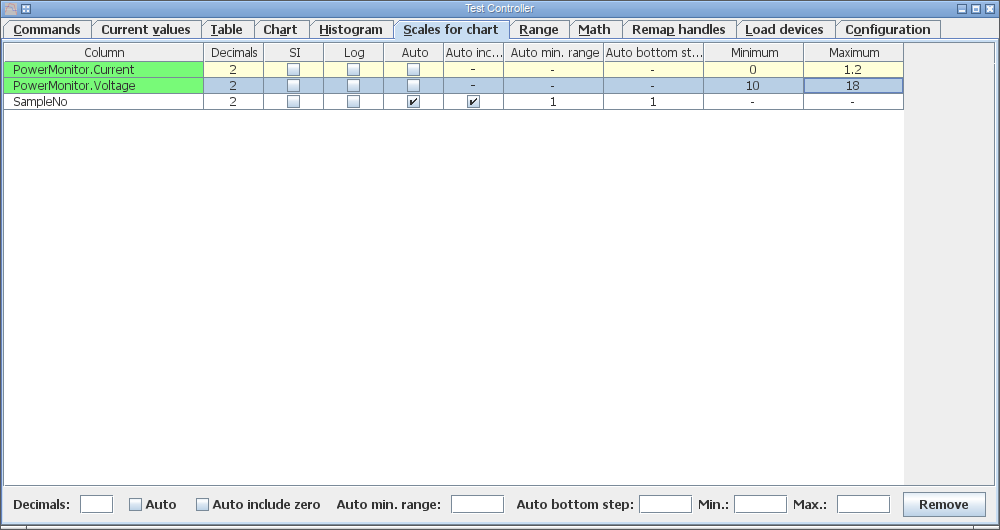Focus the Auto min. range input
This screenshot has height=530, width=1000.
pyautogui.click(x=477, y=504)
